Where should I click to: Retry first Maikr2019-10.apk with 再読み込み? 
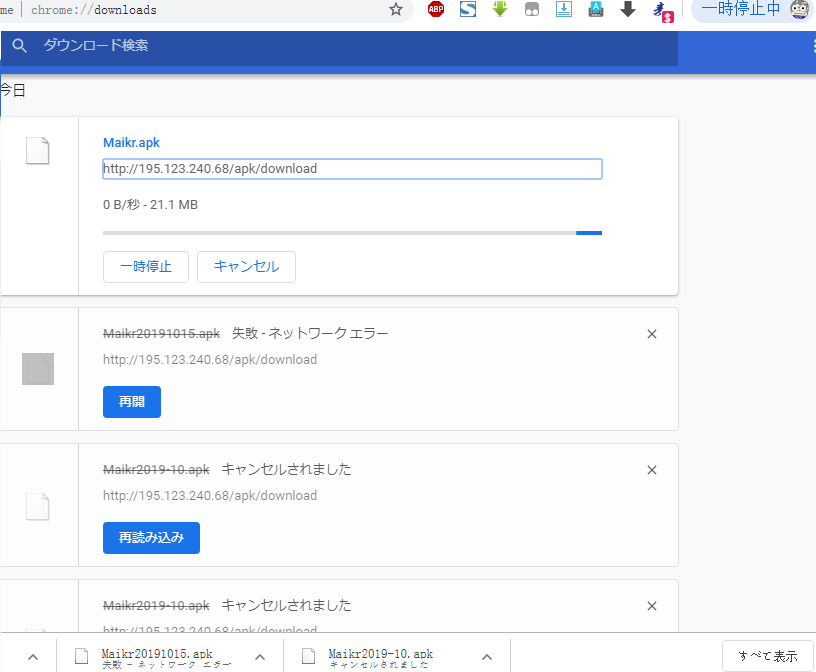pos(151,538)
